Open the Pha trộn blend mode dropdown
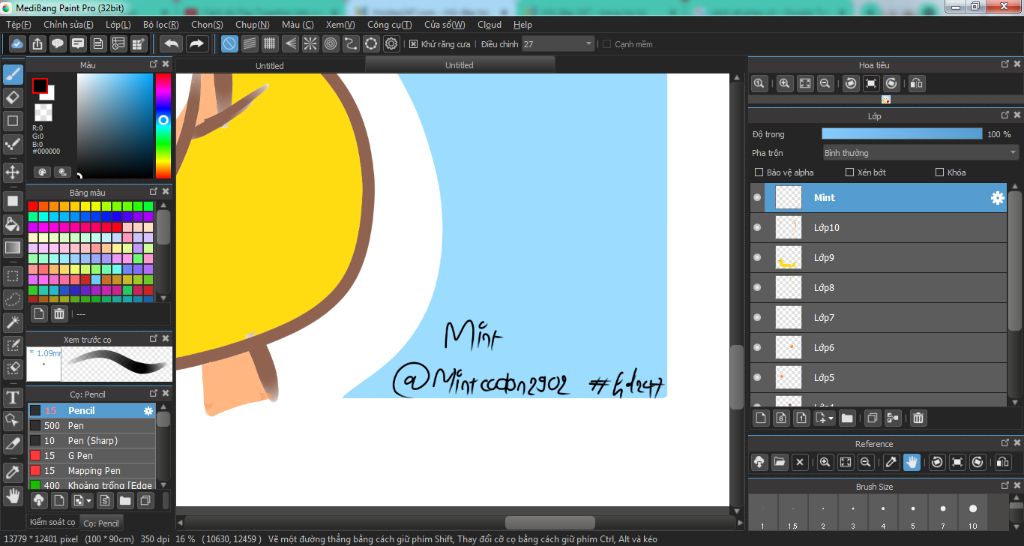Viewport: 1024px width, 546px height. click(920, 153)
